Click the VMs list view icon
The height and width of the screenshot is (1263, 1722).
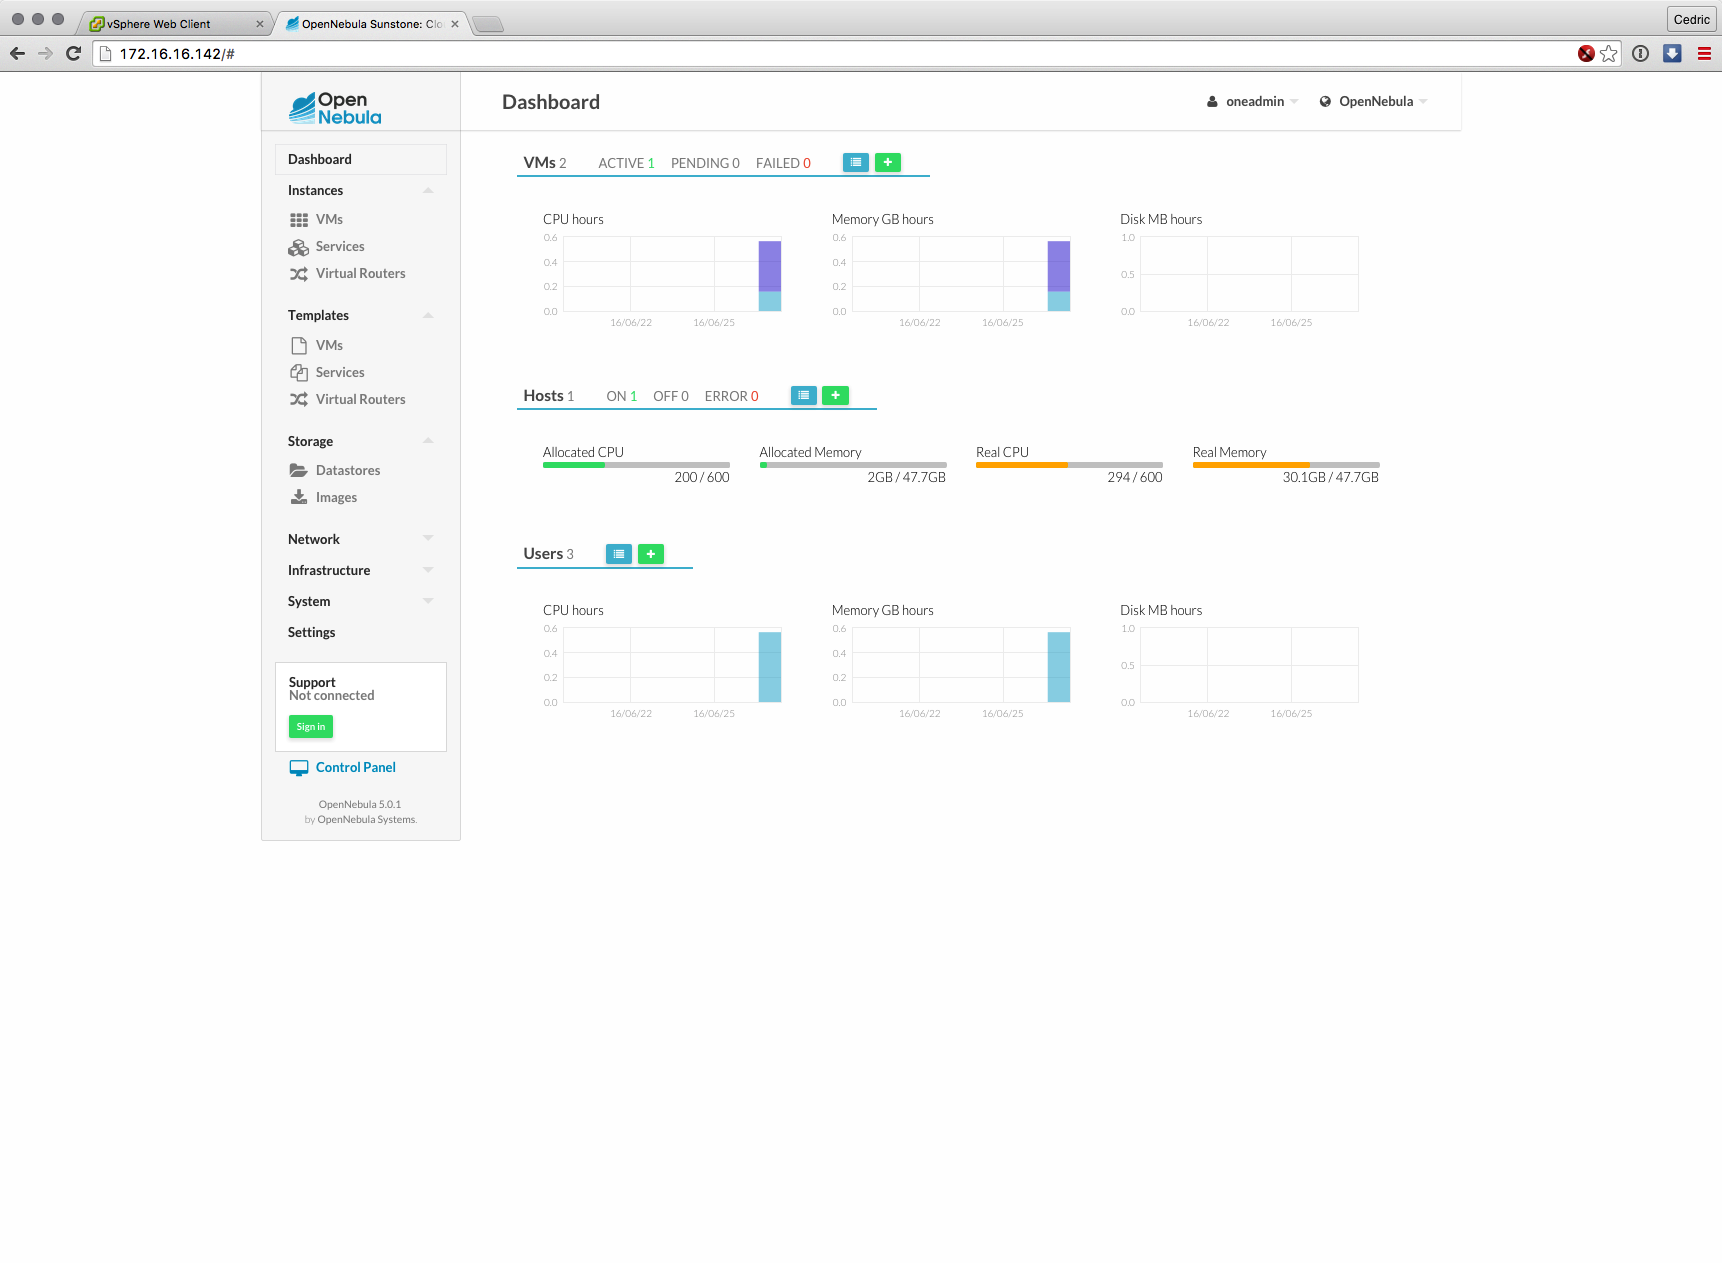click(855, 162)
